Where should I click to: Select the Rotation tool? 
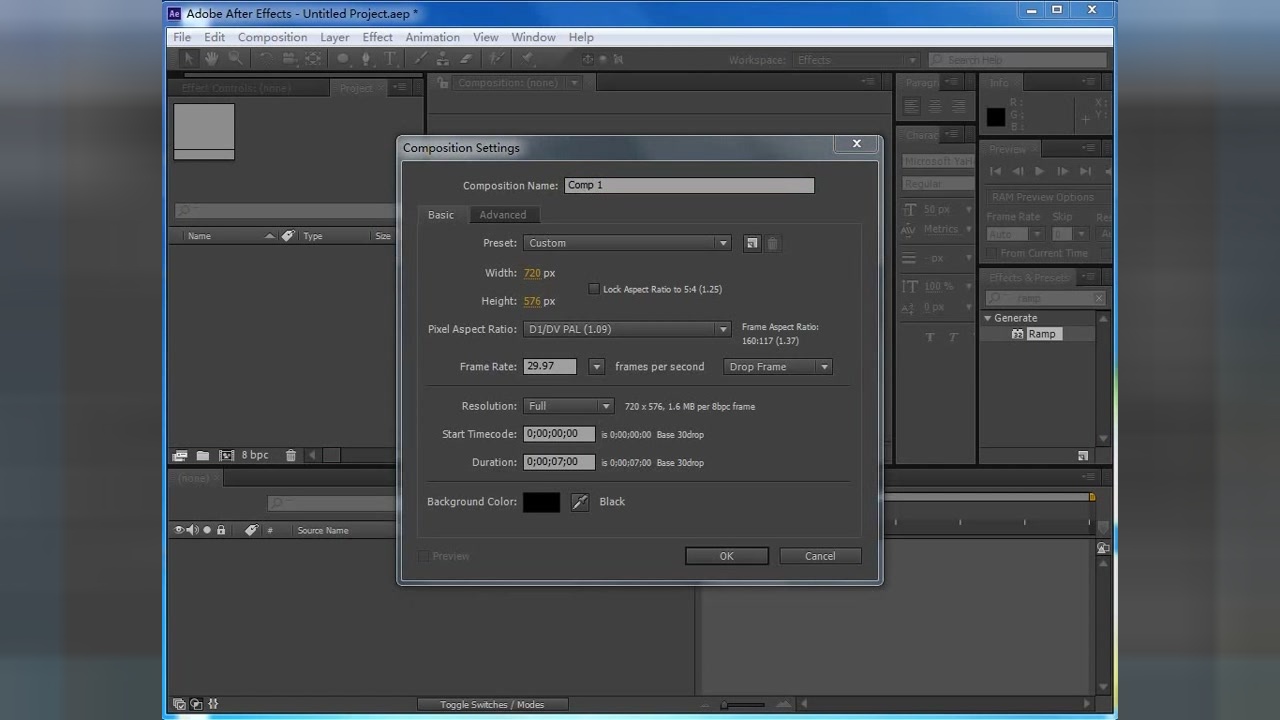[266, 58]
